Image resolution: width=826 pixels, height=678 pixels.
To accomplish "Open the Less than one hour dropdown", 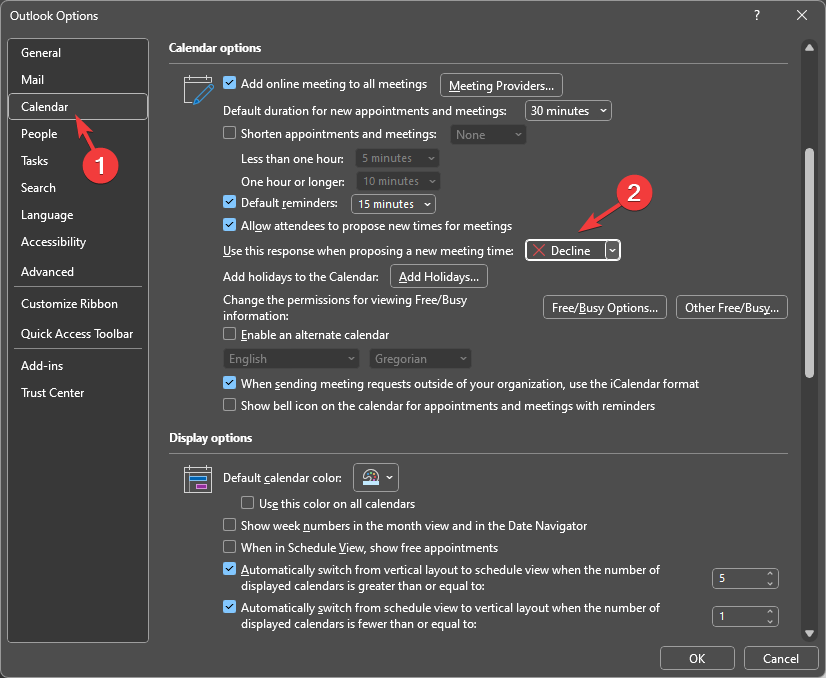I will pyautogui.click(x=397, y=158).
